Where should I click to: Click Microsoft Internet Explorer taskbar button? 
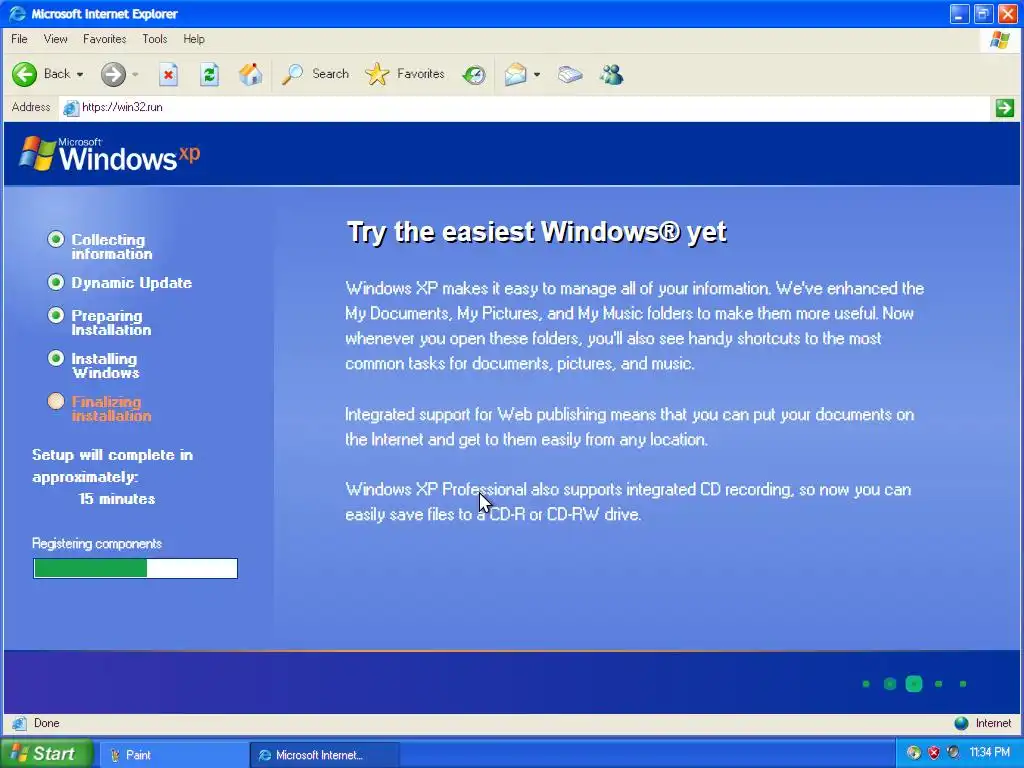pos(325,755)
